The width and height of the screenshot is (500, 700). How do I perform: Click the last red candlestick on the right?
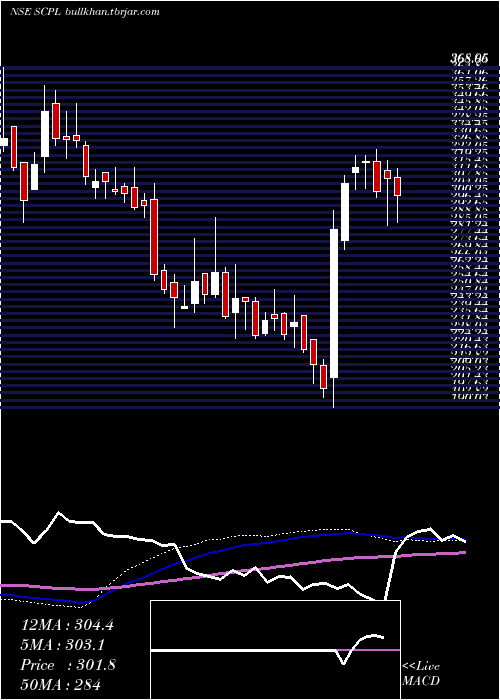click(397, 186)
